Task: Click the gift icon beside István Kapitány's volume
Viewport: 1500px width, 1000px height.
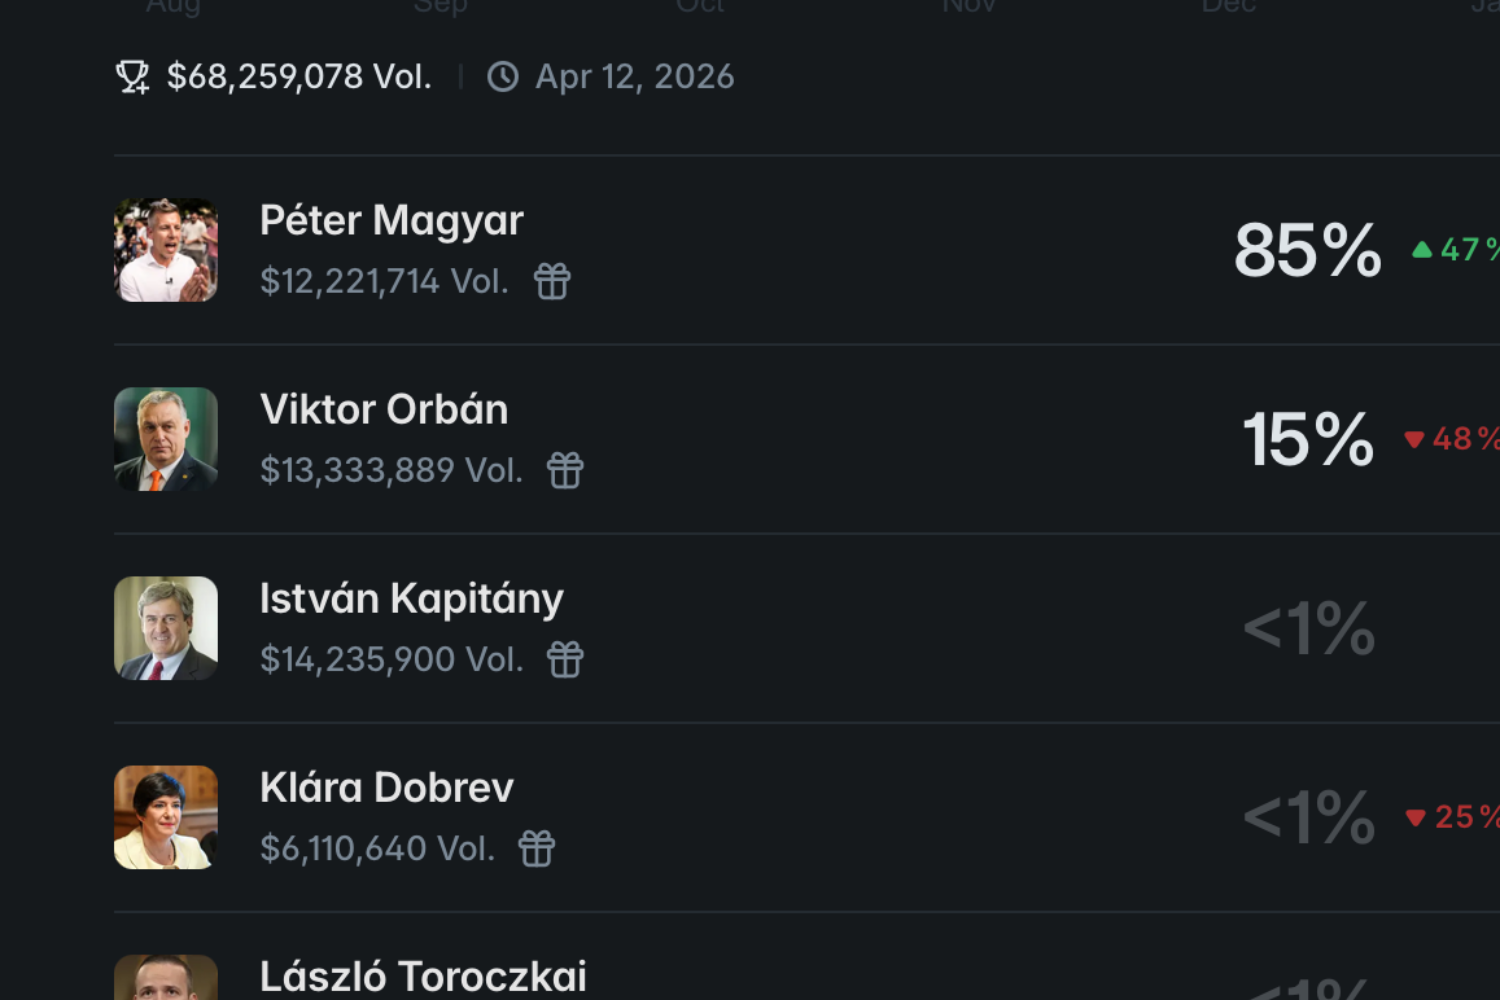Action: 565,660
